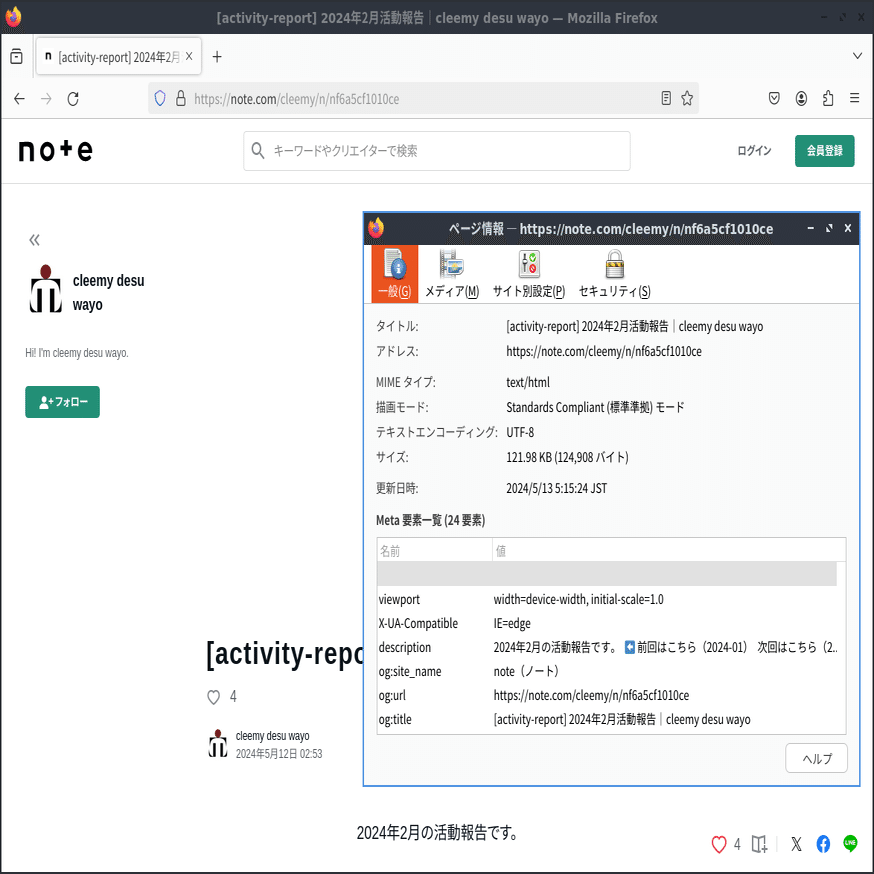Expand the list all tabs chevron
Image resolution: width=874 pixels, height=874 pixels.
click(857, 56)
